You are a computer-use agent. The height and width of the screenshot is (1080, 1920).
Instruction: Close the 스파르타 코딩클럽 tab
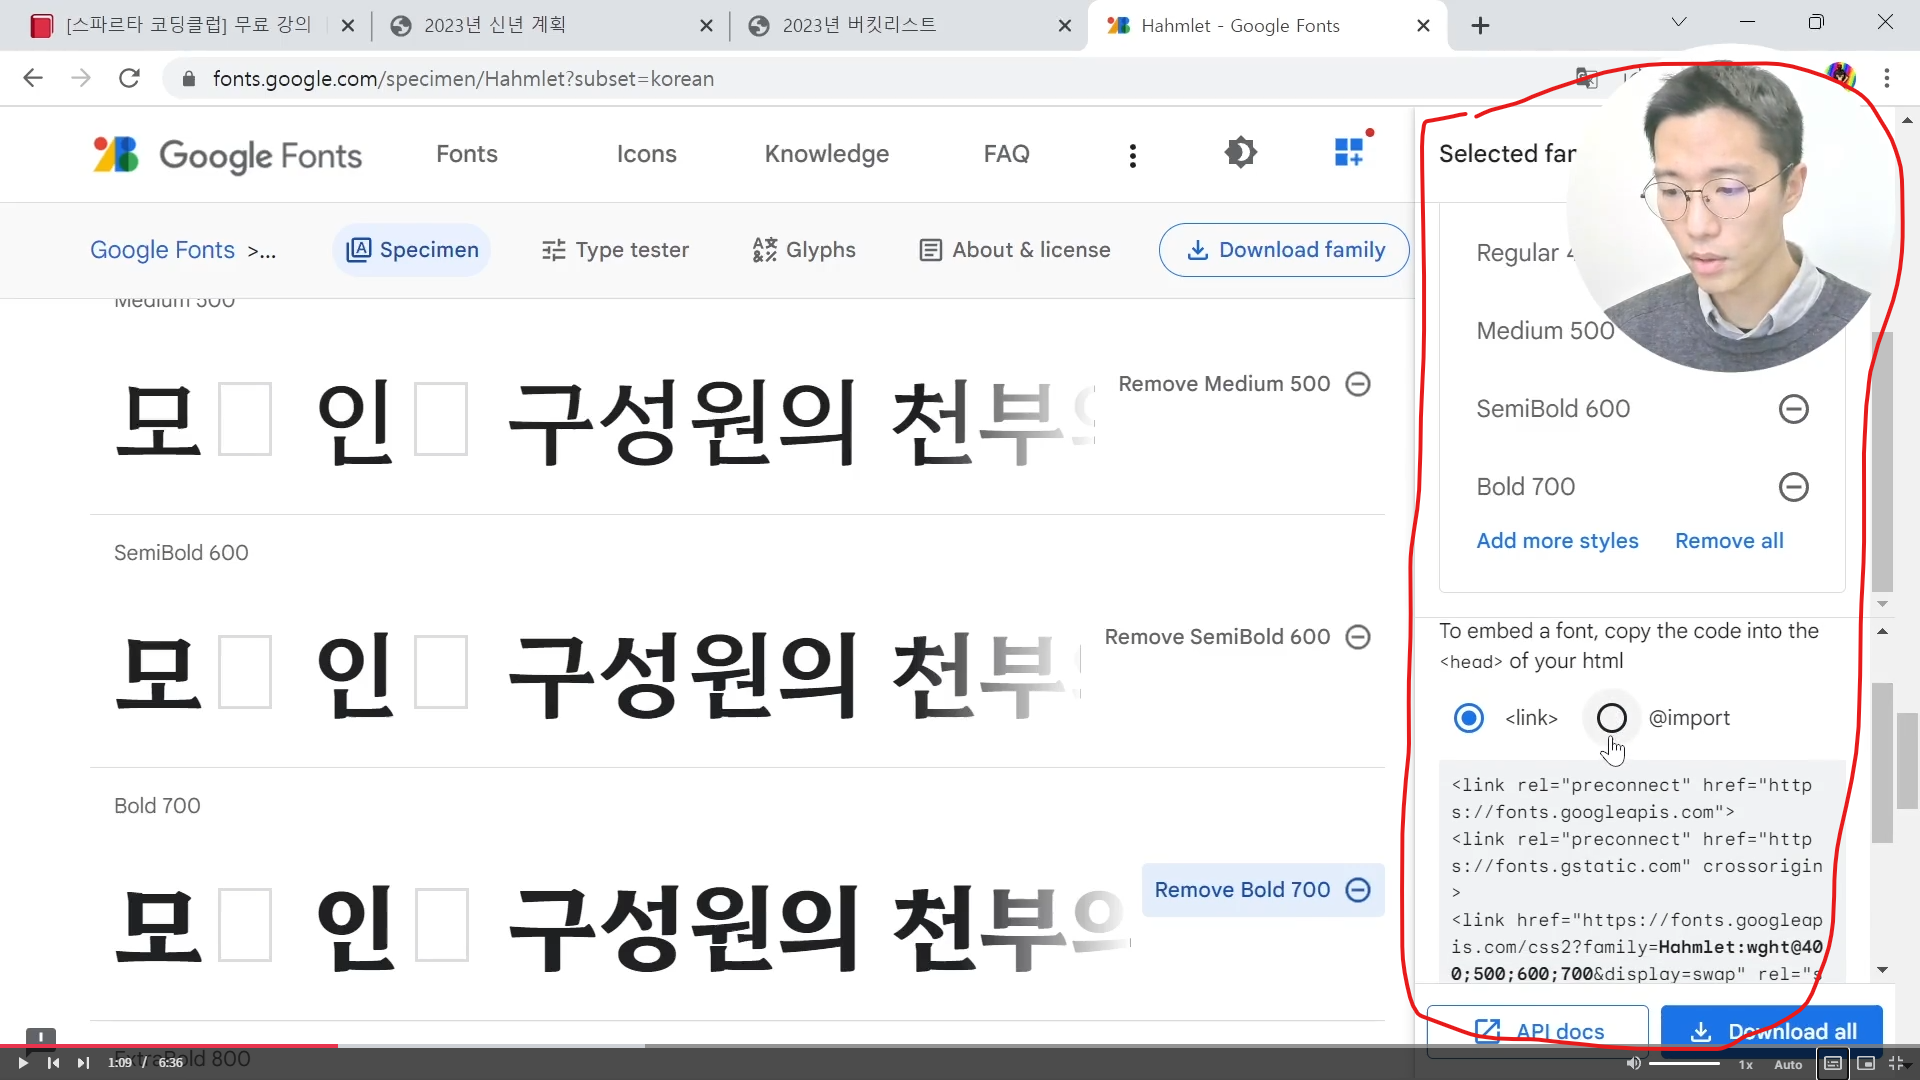click(x=347, y=26)
